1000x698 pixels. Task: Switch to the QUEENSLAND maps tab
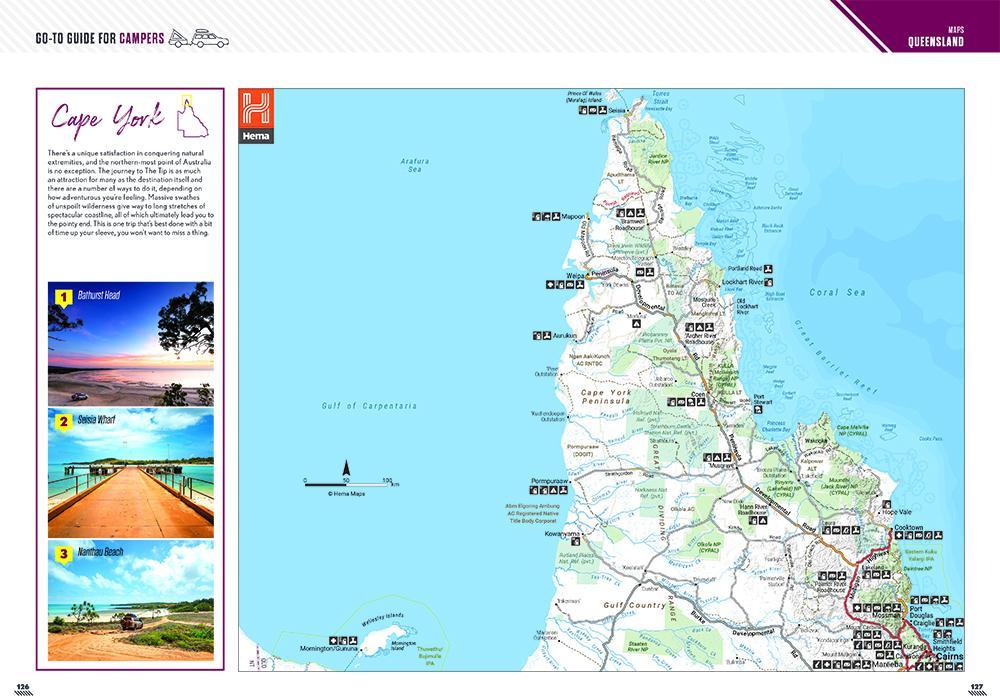tap(935, 40)
